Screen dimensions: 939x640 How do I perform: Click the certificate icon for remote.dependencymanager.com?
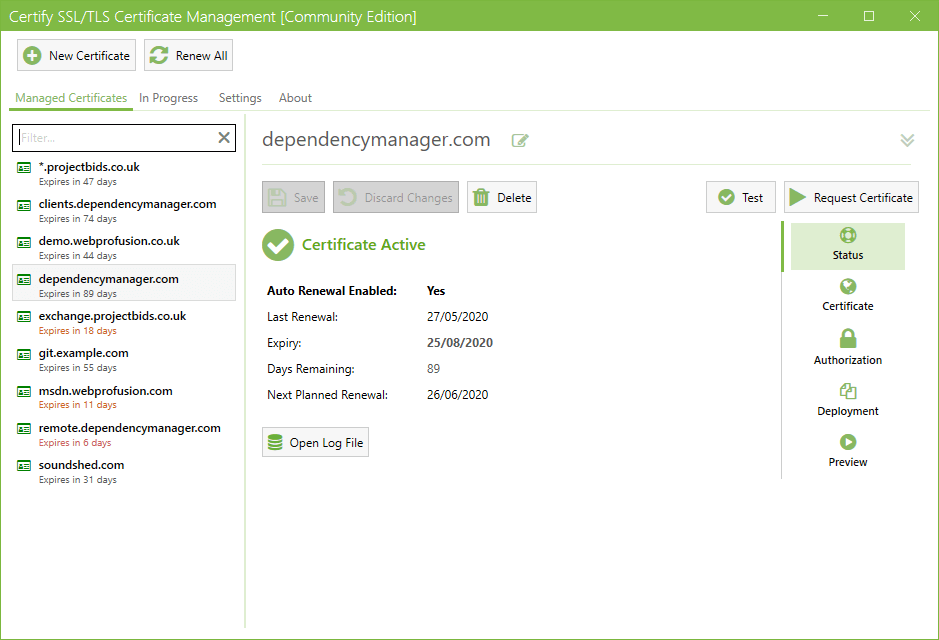[x=24, y=429]
